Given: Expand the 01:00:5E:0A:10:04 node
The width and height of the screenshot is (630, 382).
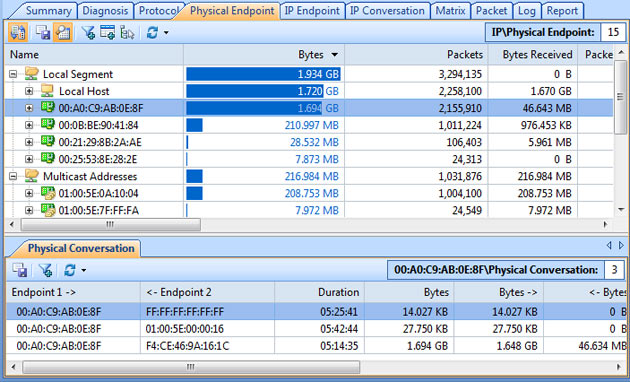Looking at the screenshot, I should tap(29, 194).
